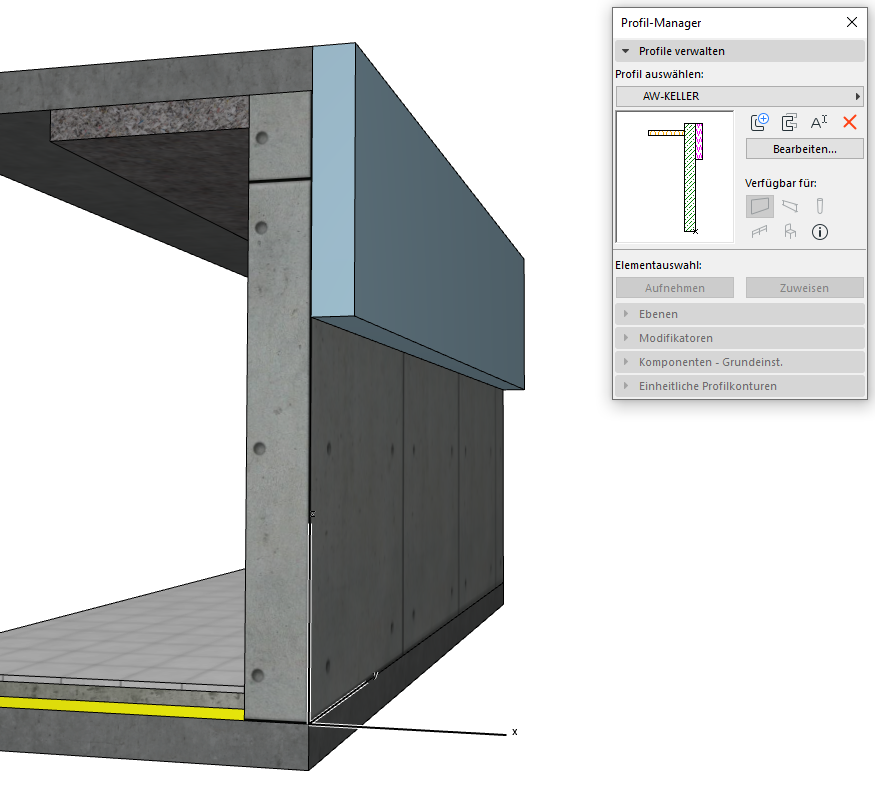Open the profile info icon

819,232
